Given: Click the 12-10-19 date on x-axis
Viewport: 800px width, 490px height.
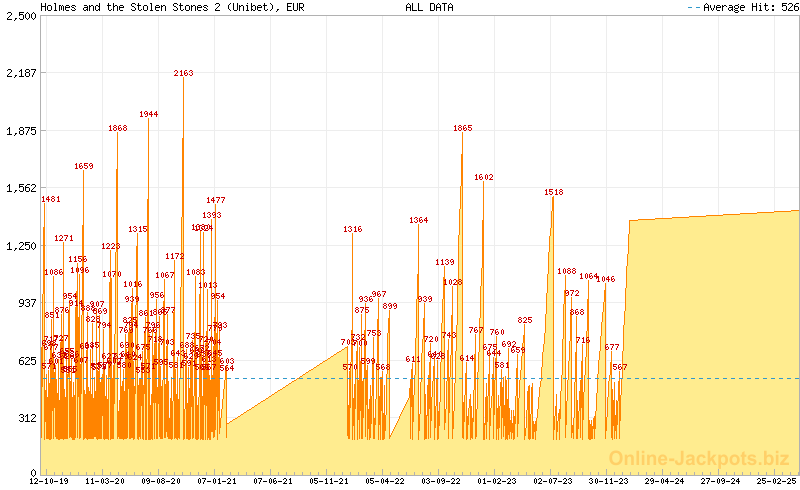Looking at the screenshot, I should (x=48, y=481).
